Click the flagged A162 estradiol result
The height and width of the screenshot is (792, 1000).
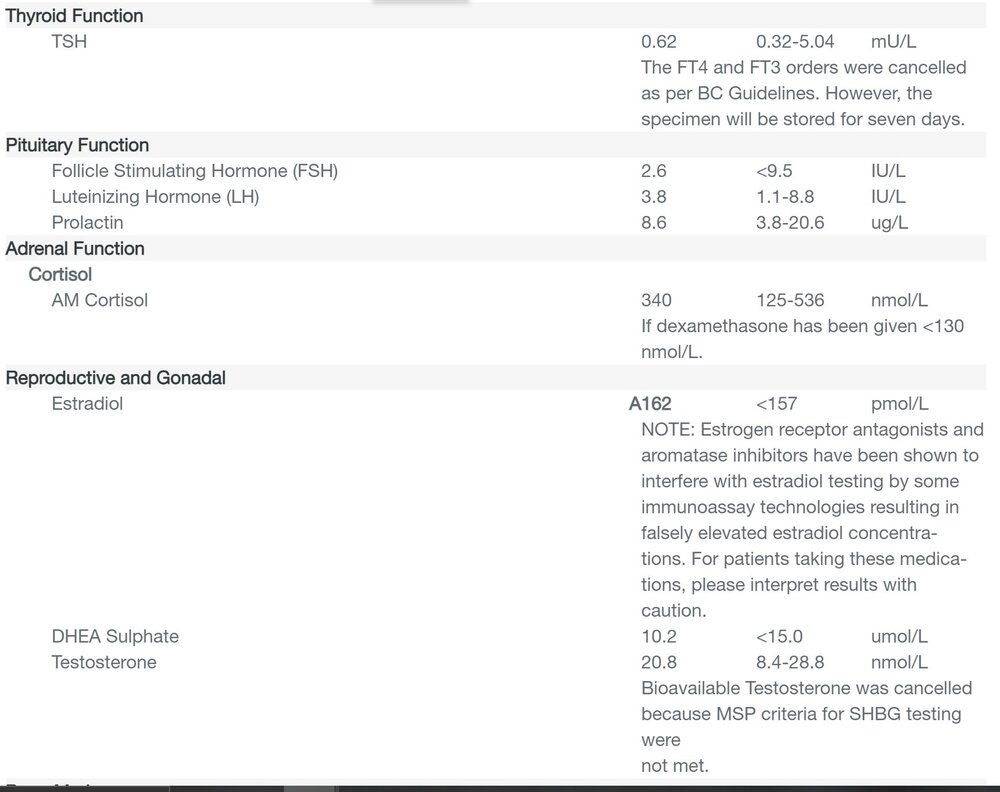(x=650, y=404)
